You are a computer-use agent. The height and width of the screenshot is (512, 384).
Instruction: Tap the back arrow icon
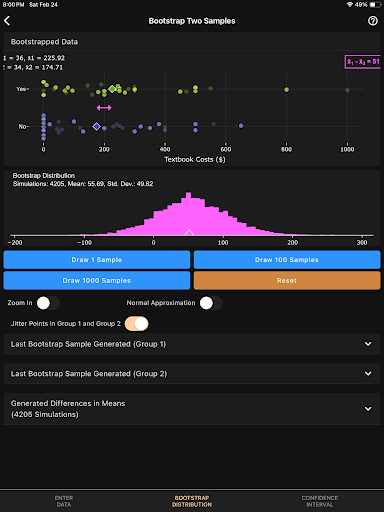pos(7,21)
